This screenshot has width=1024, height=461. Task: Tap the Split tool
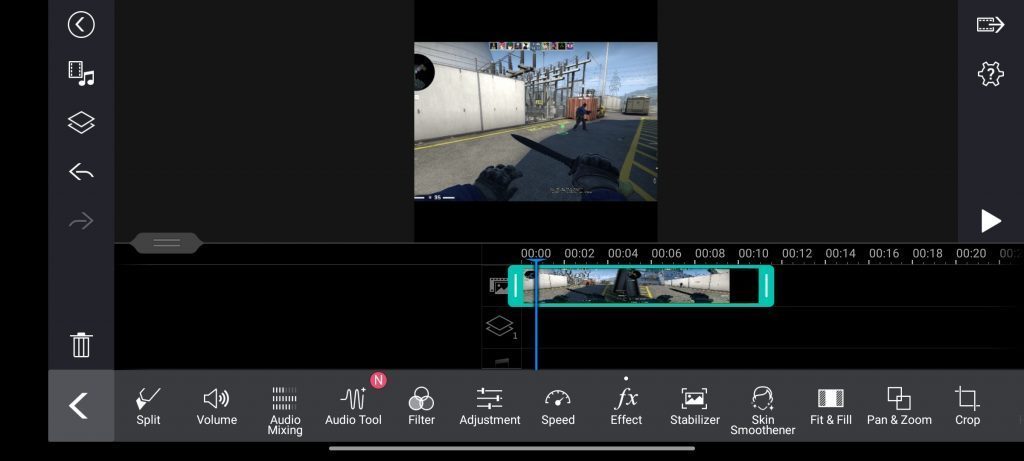click(x=148, y=406)
